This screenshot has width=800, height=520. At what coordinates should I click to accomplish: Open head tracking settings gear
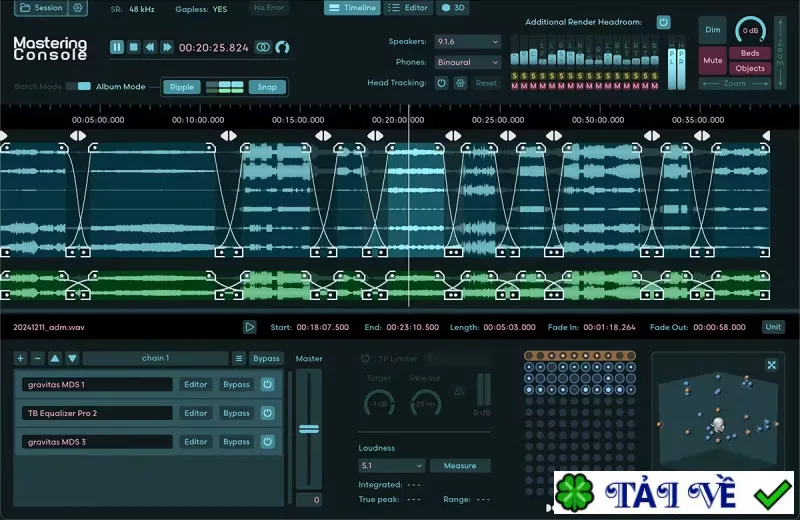coord(460,83)
